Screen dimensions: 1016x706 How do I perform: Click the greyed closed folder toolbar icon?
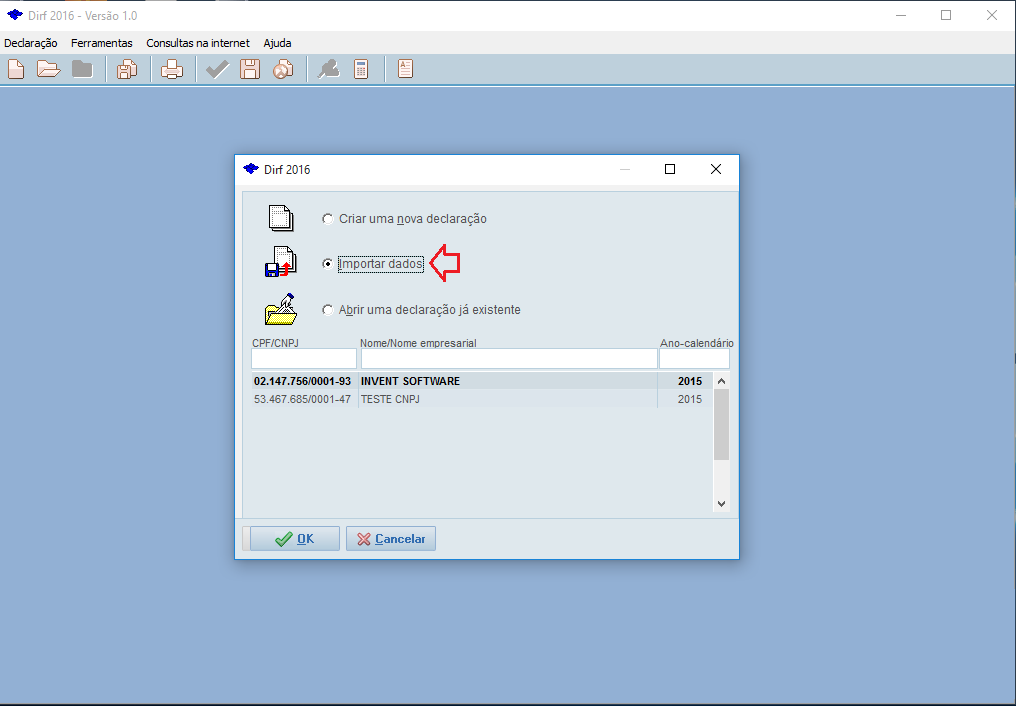(x=82, y=69)
